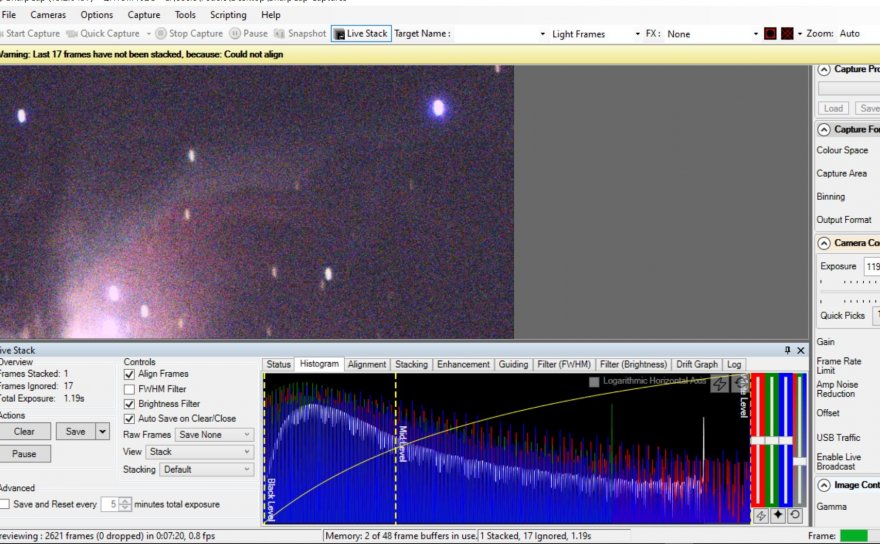The image size is (880, 544).
Task: Click the red crosshatch overlay icon
Action: pos(787,34)
